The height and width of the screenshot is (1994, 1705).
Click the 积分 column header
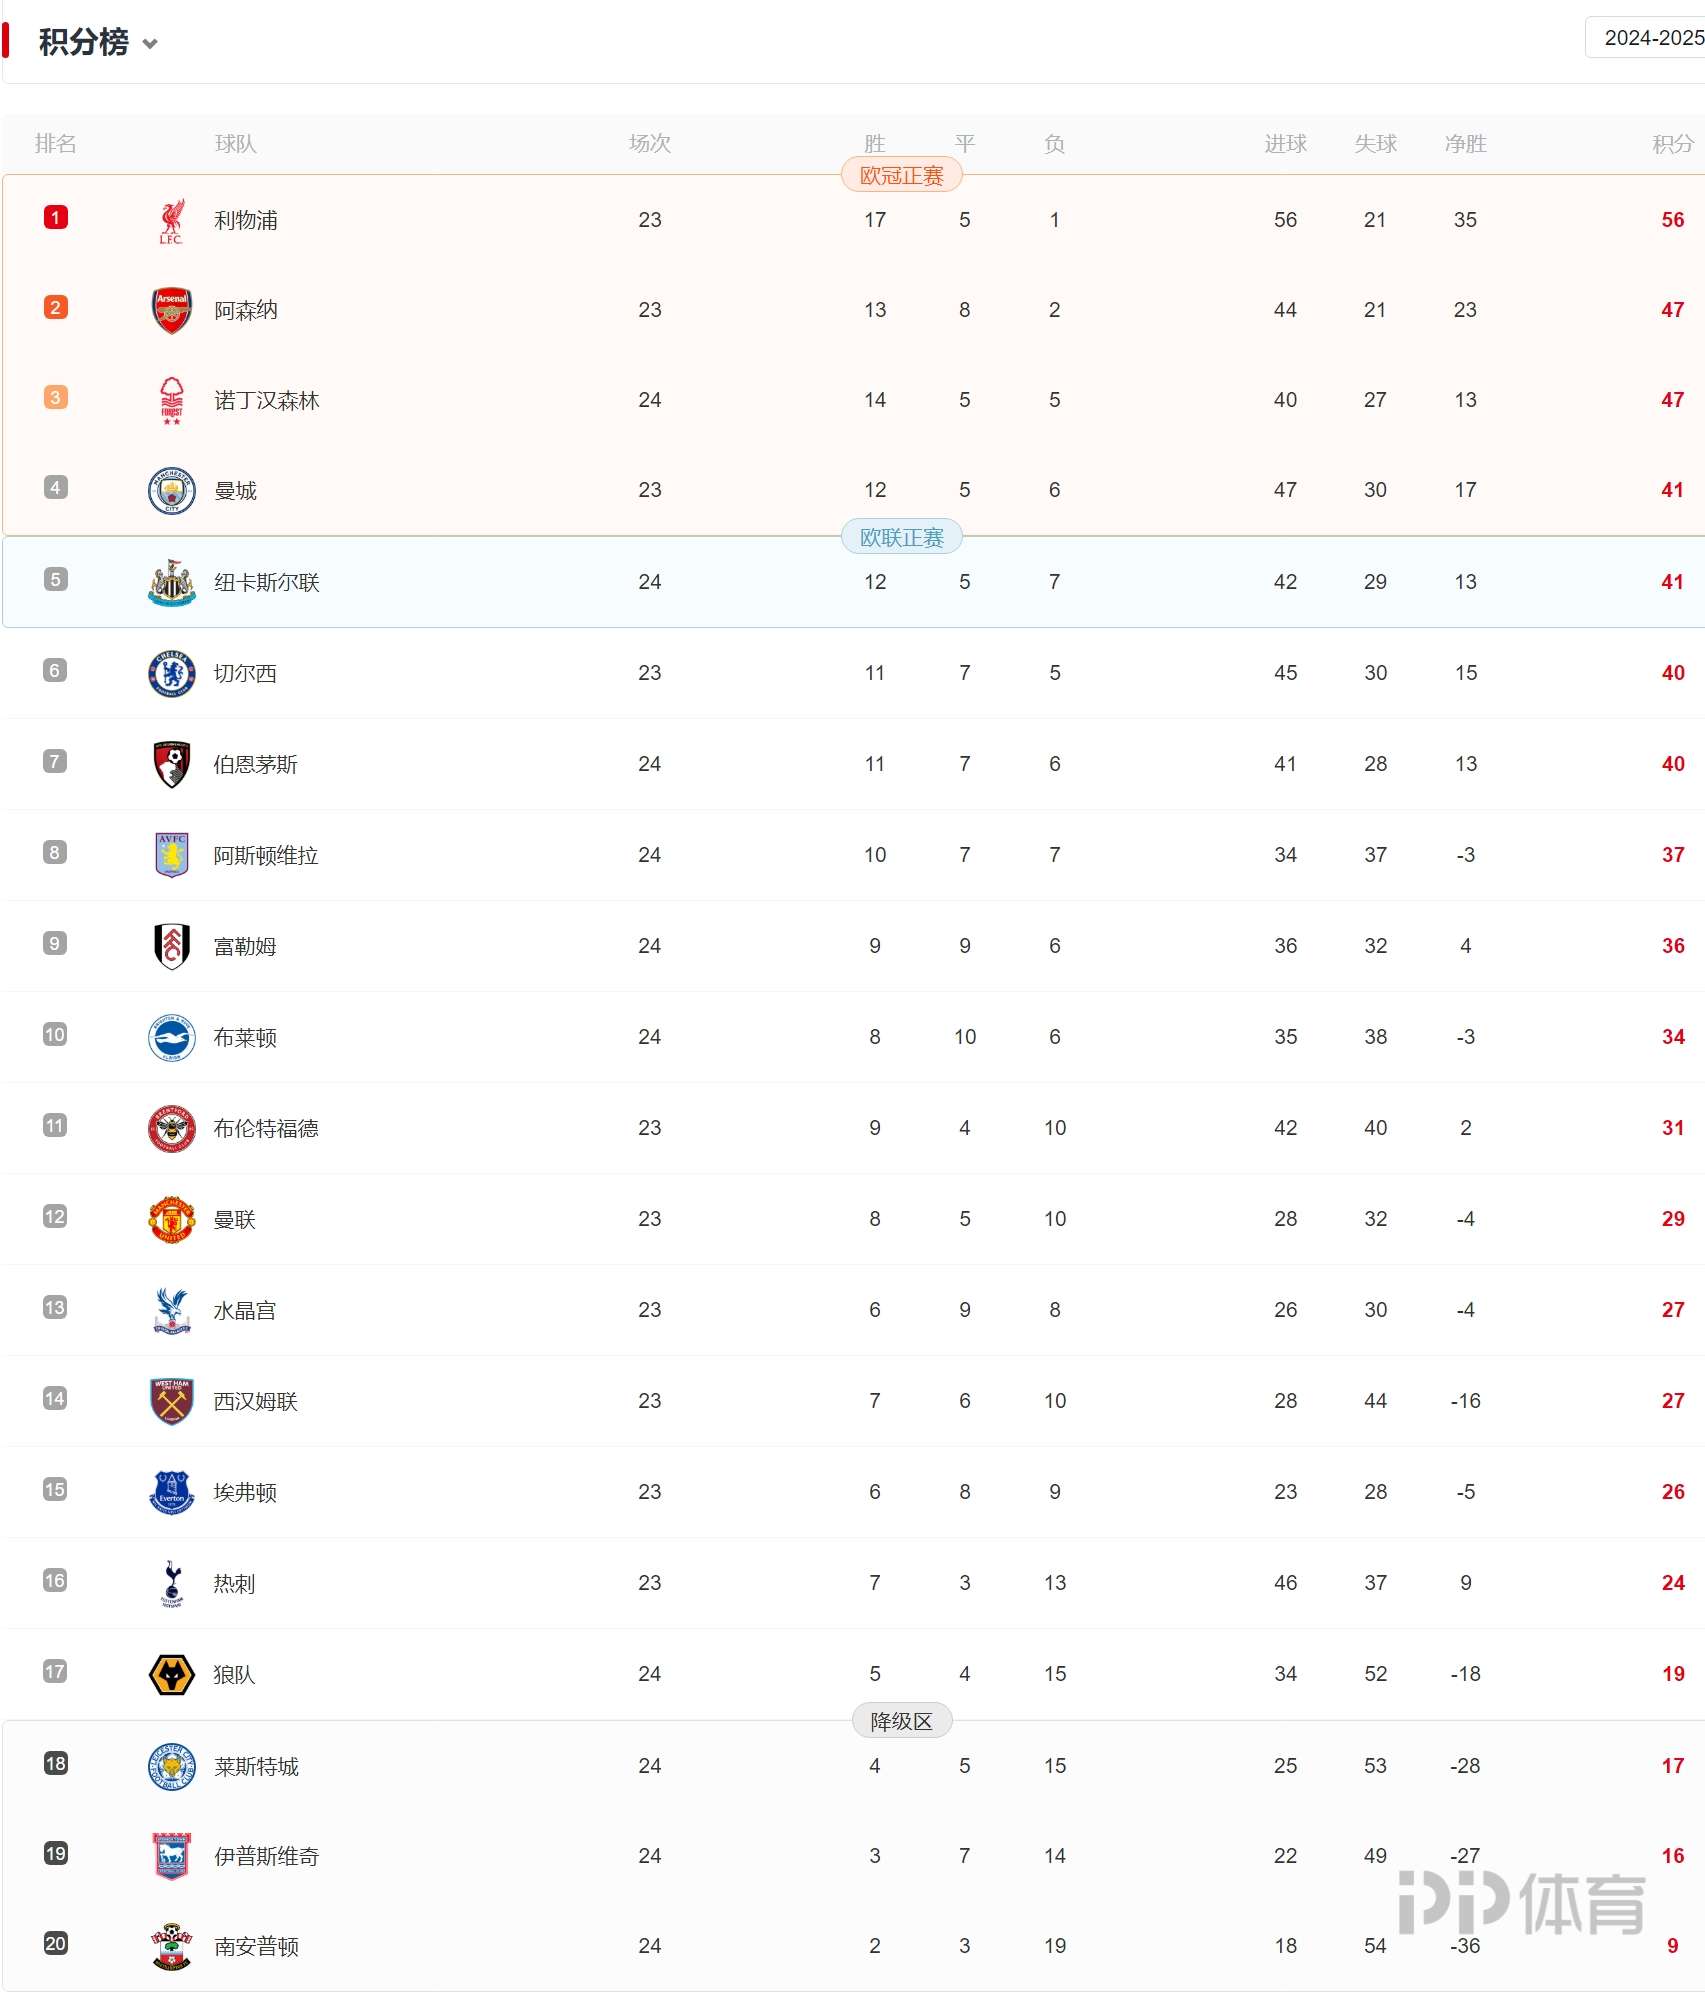1672,144
